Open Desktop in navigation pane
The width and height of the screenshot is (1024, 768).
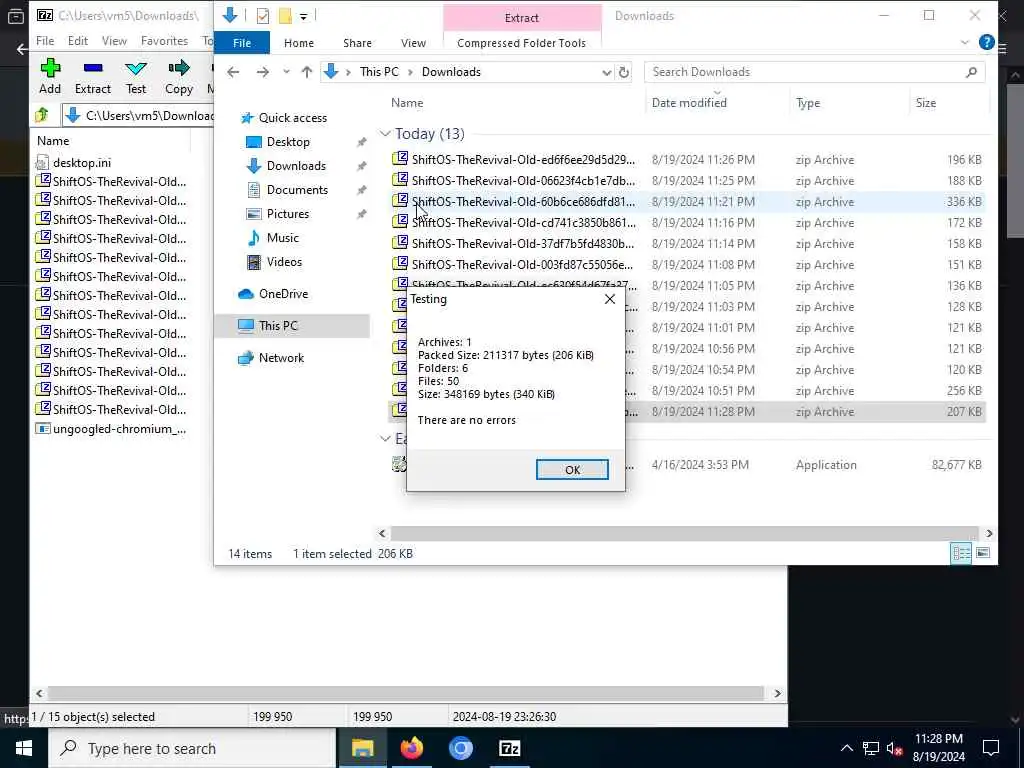288,142
